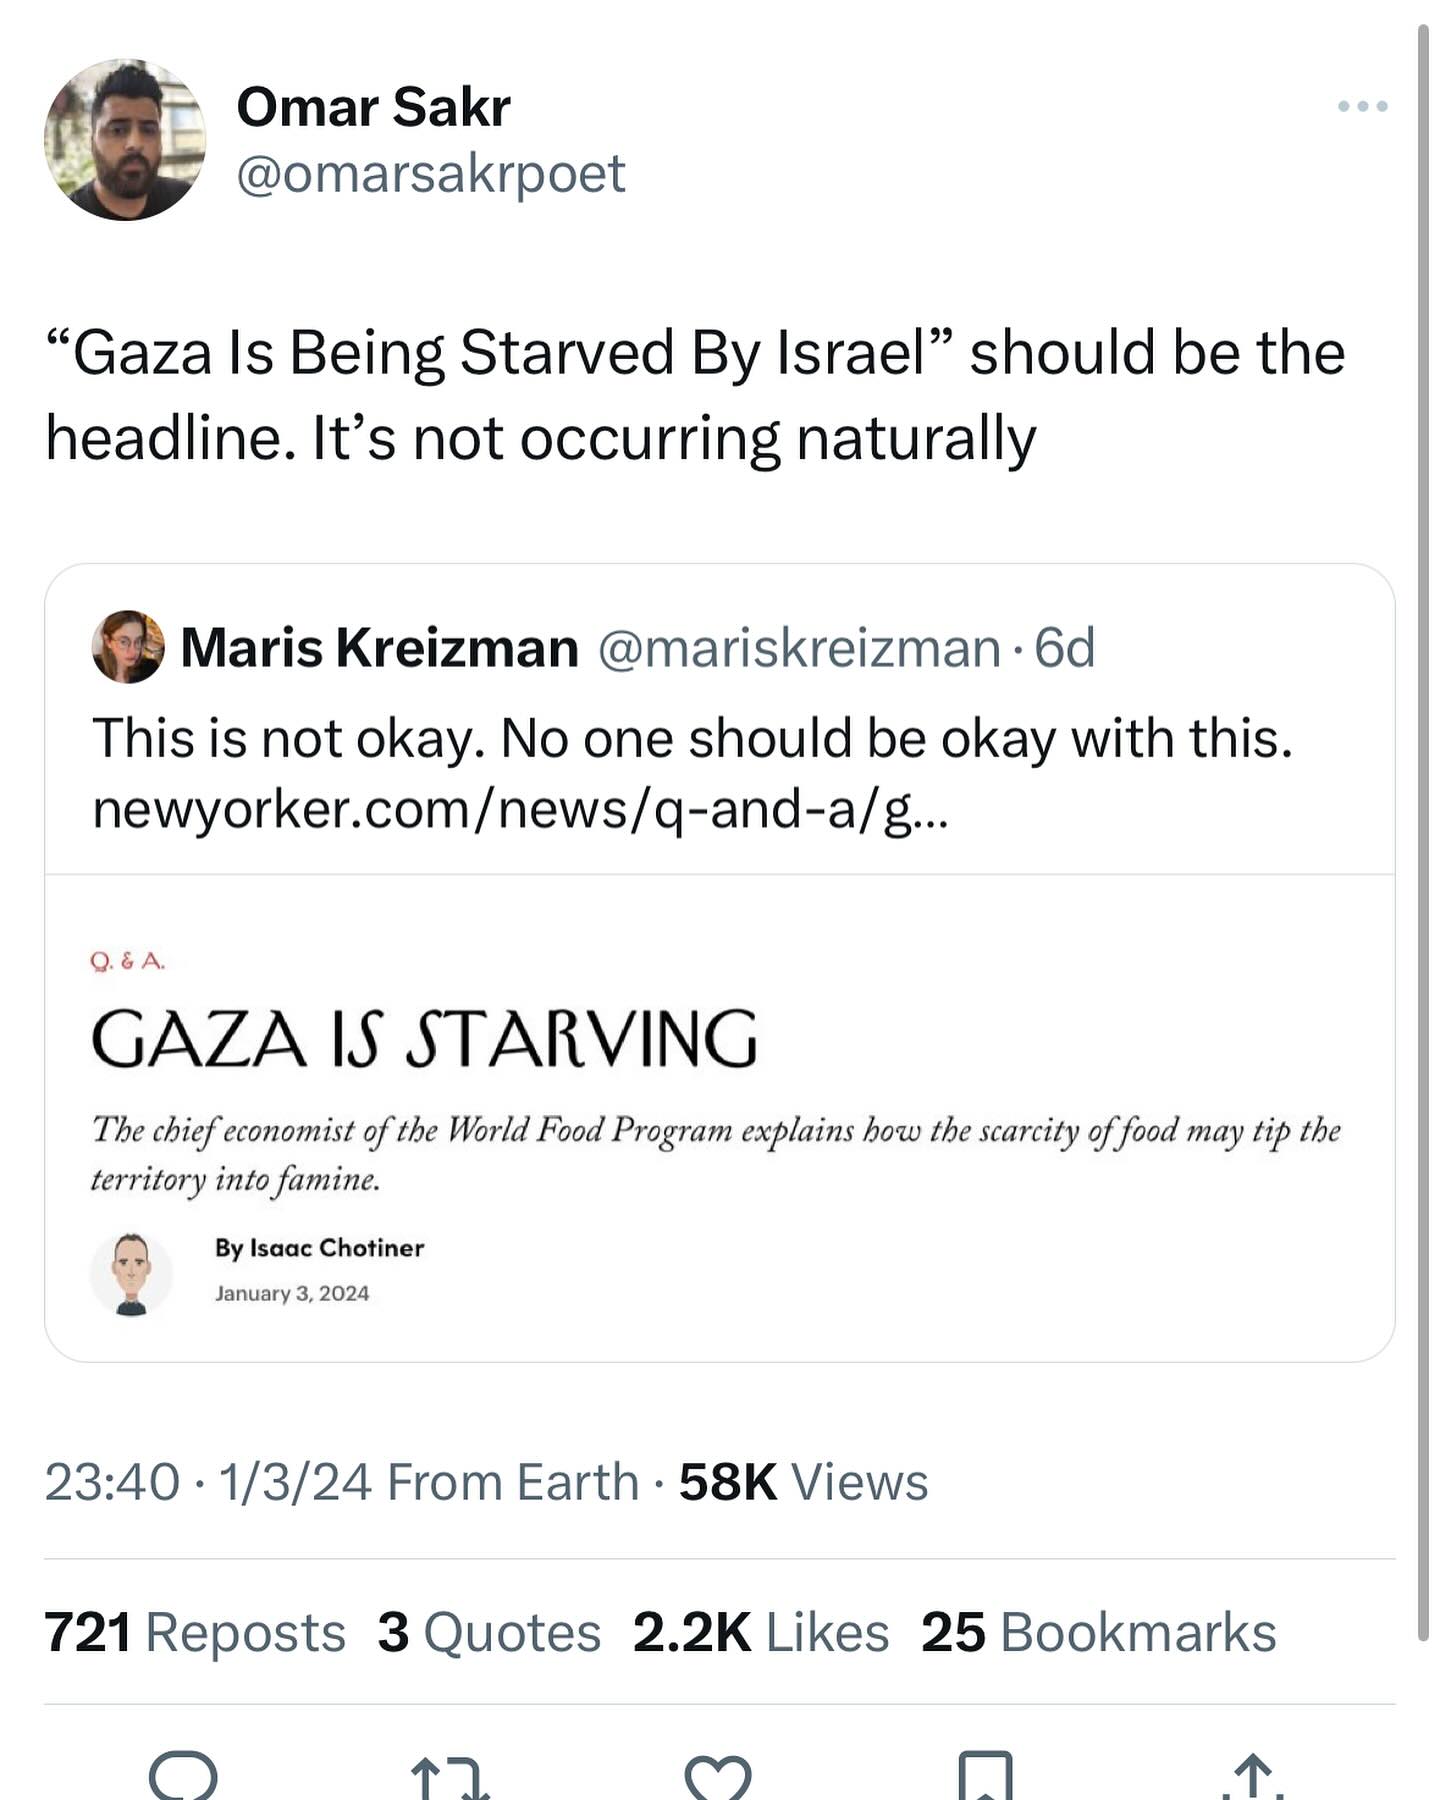
Task: Tap the 58K Views count
Action: click(x=803, y=1482)
